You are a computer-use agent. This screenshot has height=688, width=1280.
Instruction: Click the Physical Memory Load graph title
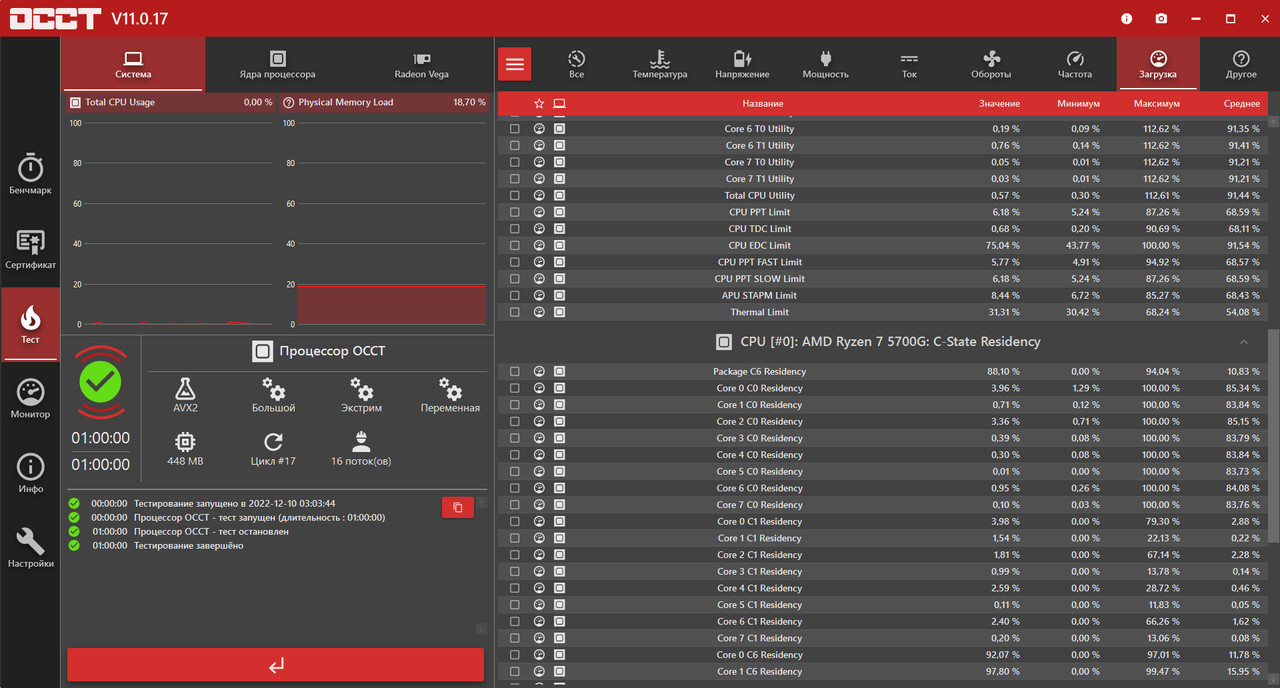(x=346, y=102)
